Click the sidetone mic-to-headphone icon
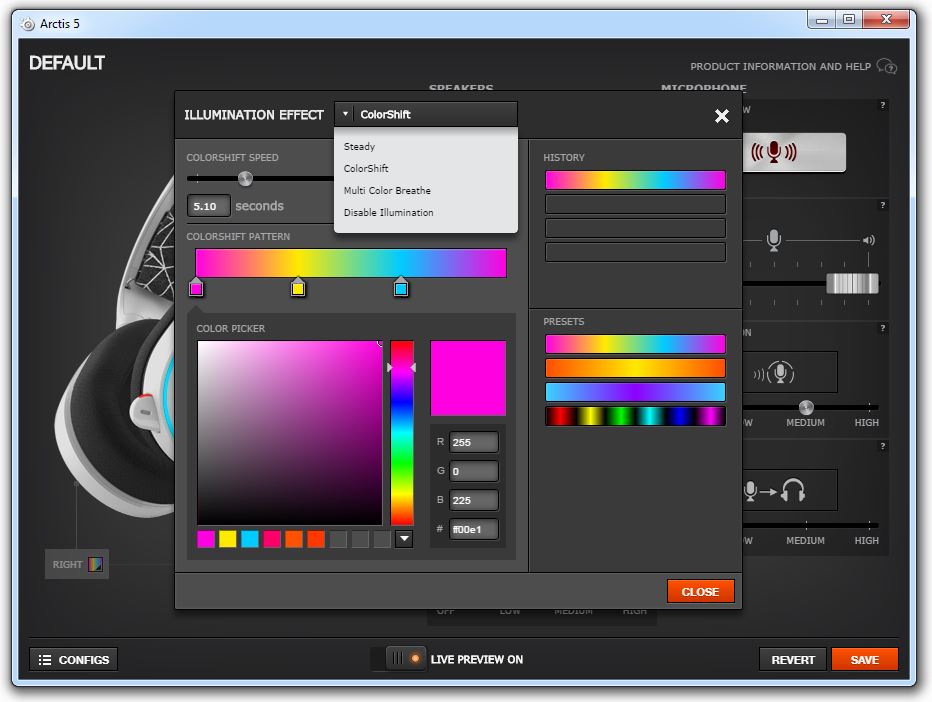This screenshot has width=932, height=702. pyautogui.click(x=774, y=491)
